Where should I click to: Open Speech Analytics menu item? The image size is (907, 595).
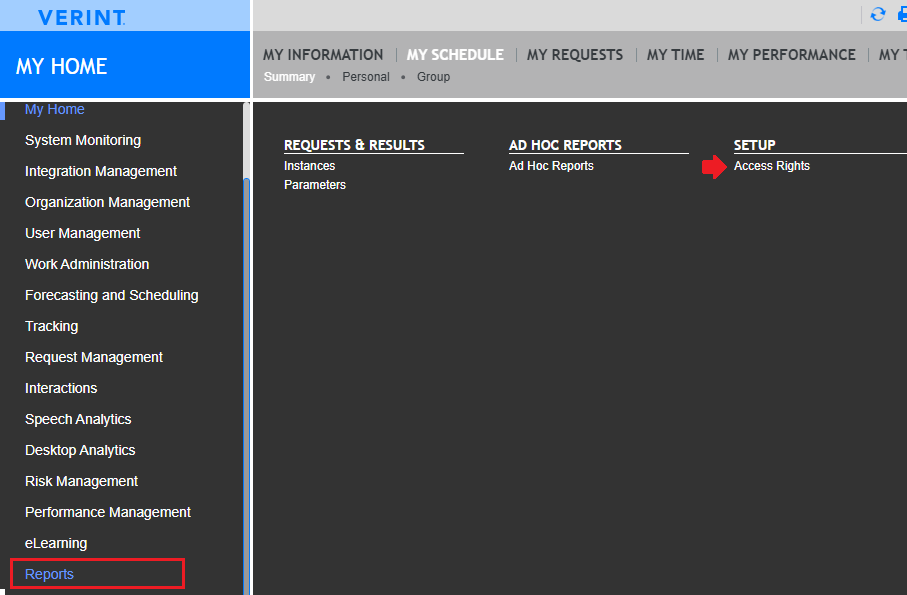(78, 419)
